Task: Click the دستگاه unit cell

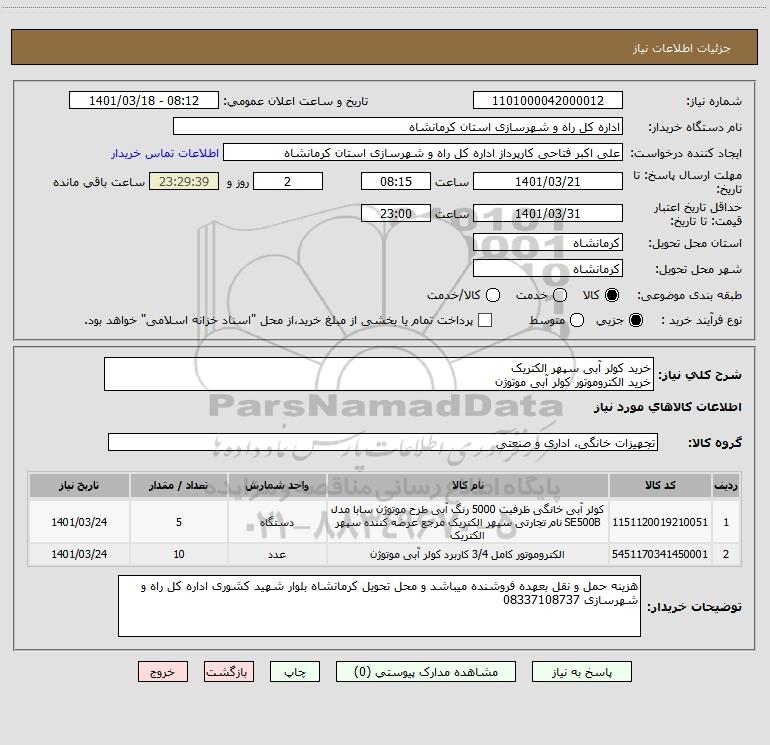Action: coord(277,522)
